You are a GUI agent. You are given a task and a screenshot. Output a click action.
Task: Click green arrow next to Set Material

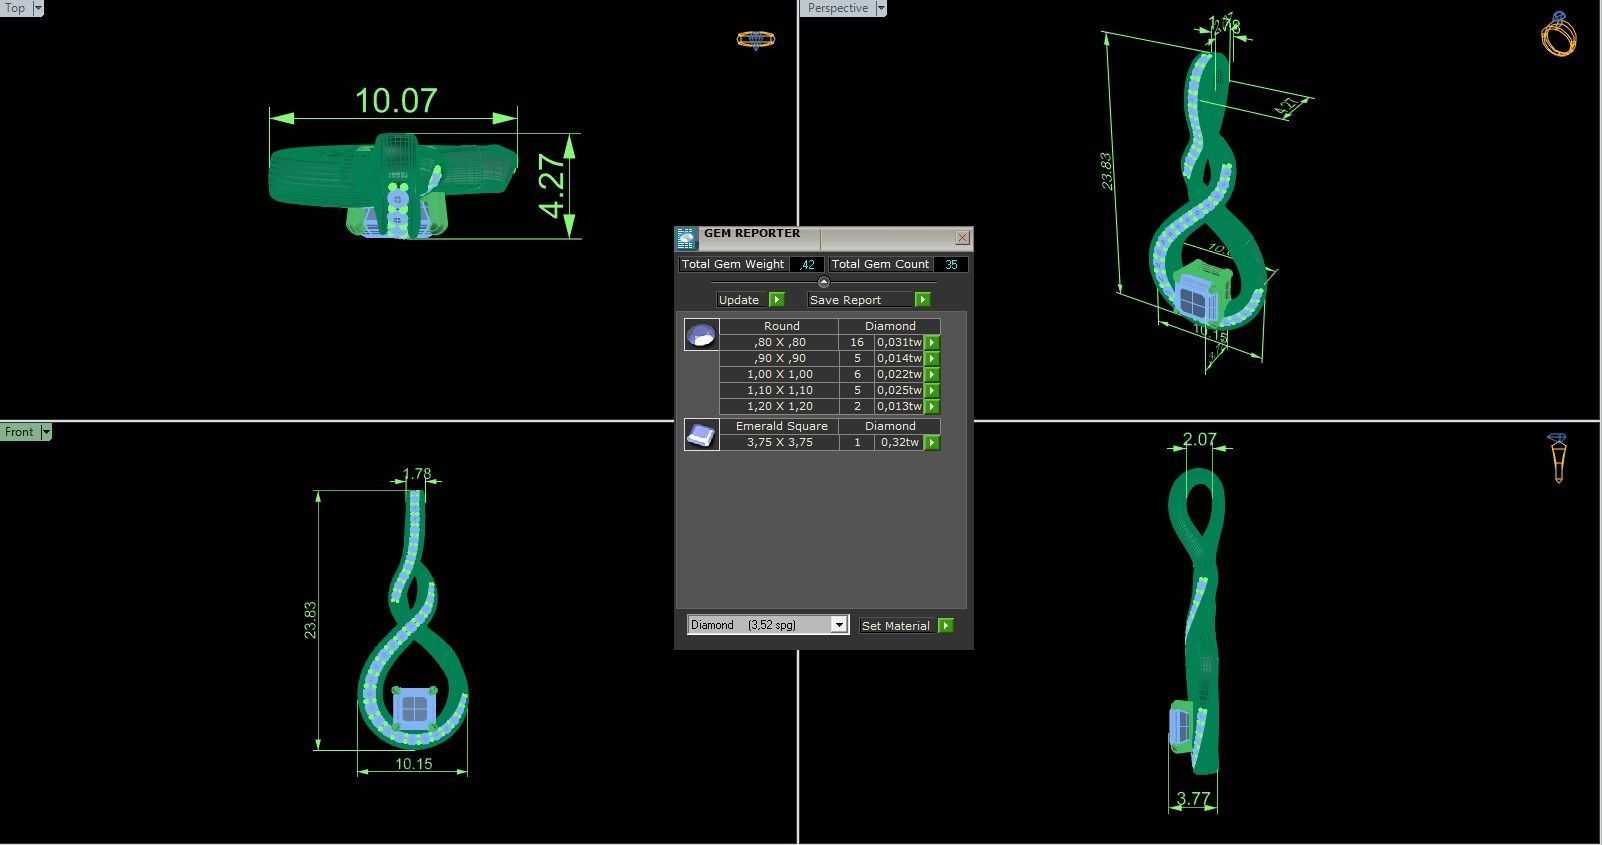[x=946, y=626]
